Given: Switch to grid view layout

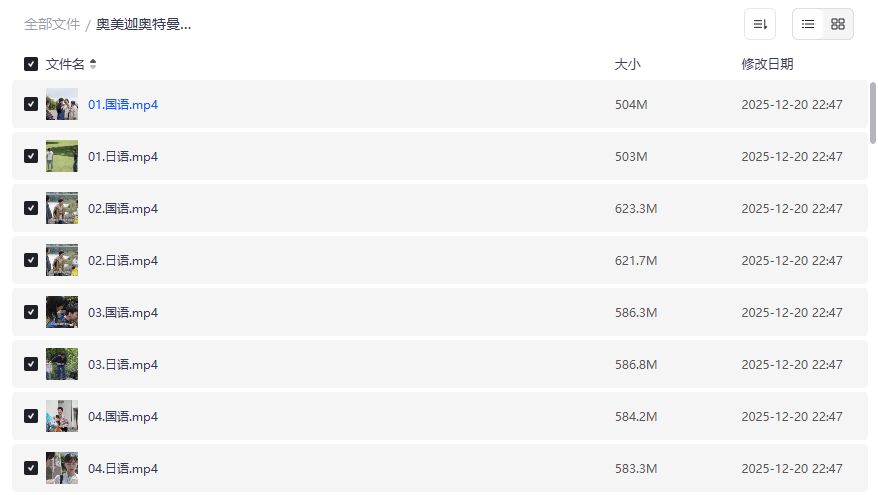Looking at the screenshot, I should tap(838, 24).
